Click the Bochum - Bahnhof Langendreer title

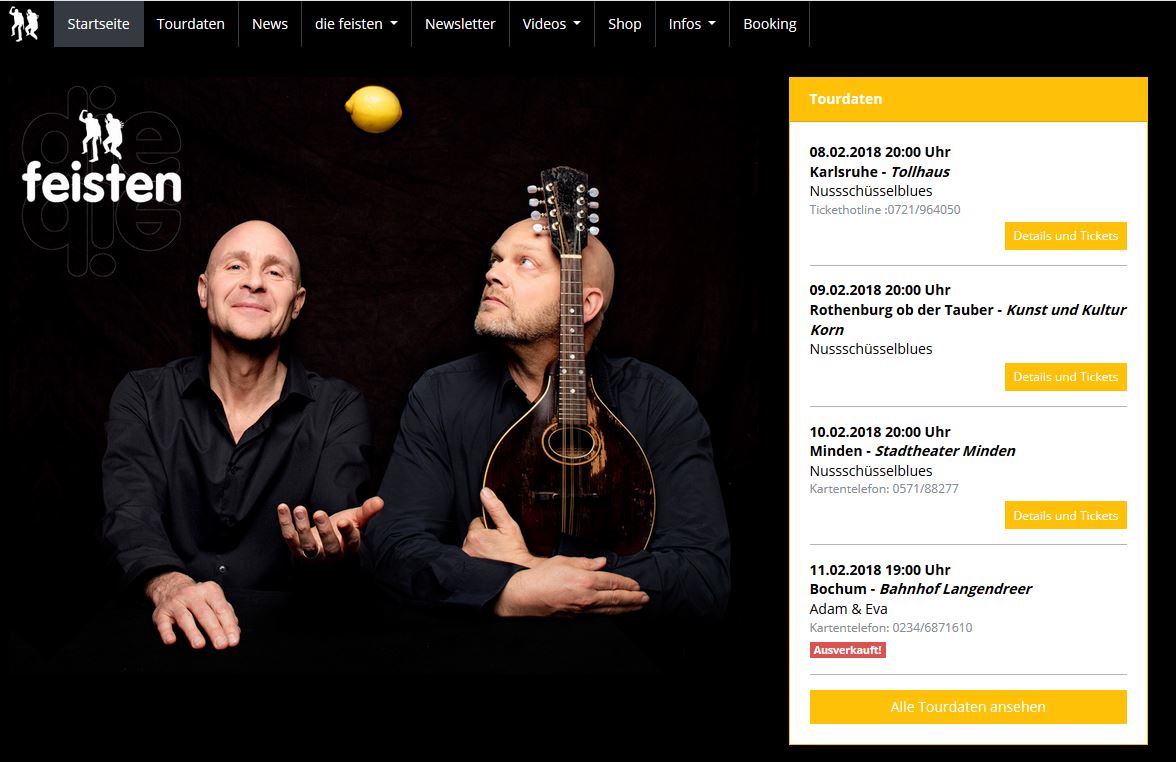click(920, 589)
